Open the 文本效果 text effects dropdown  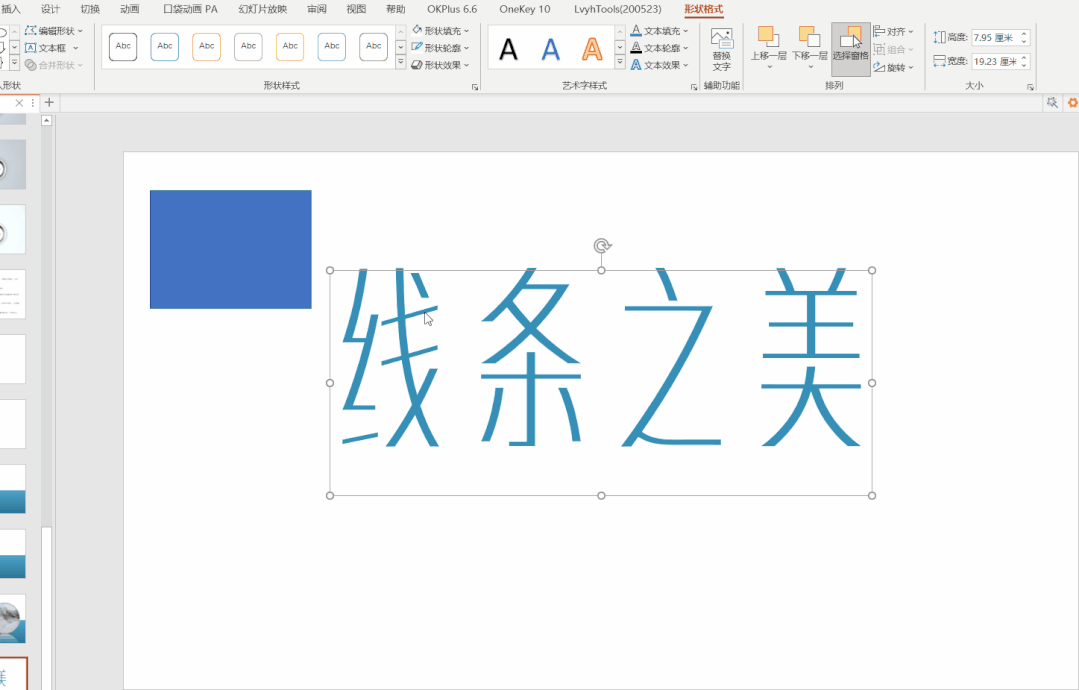(x=660, y=65)
